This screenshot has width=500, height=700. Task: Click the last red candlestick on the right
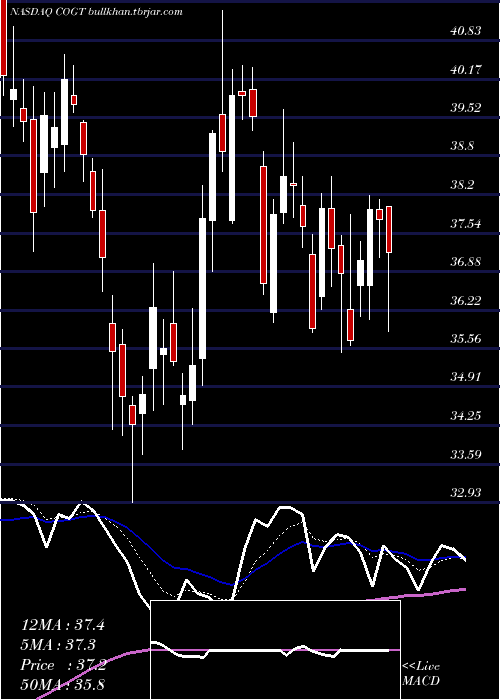tap(389, 229)
